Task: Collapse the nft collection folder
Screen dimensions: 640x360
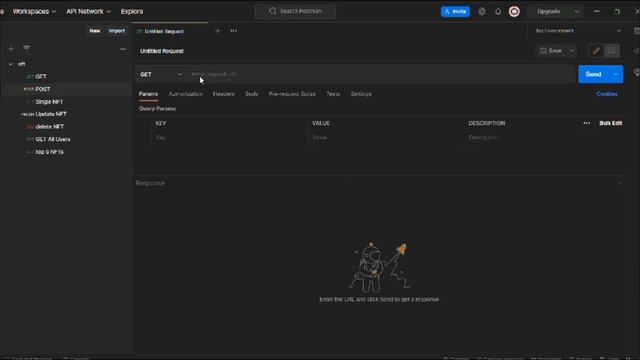Action: [11, 64]
